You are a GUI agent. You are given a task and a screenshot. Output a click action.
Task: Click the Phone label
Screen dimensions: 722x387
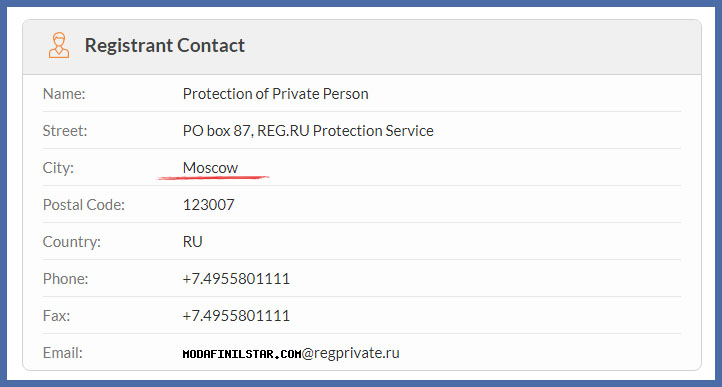pyautogui.click(x=65, y=279)
